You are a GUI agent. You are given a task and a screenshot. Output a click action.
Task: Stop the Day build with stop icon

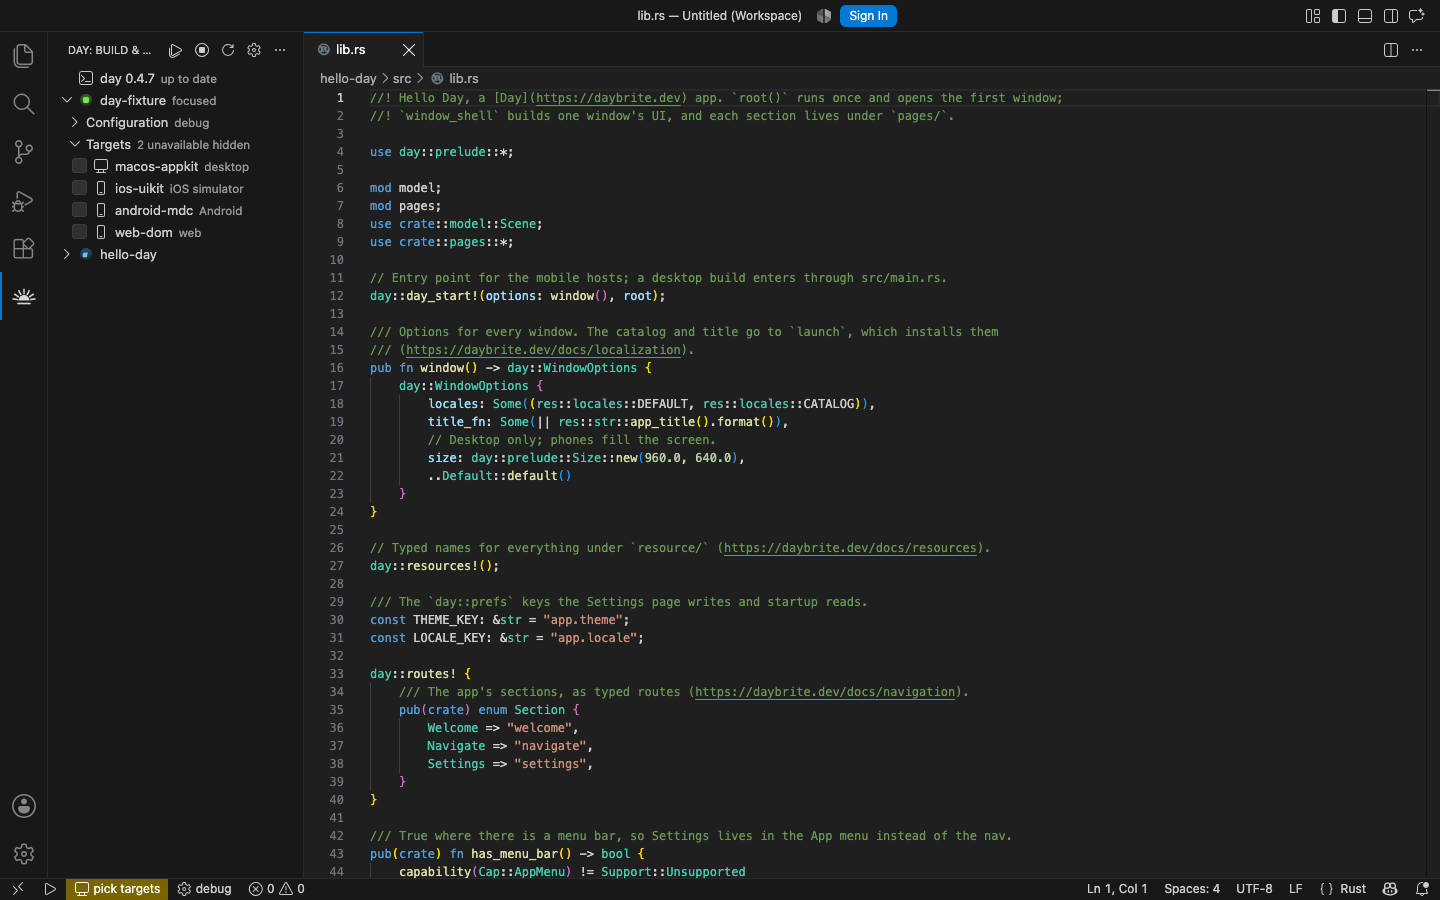click(x=202, y=50)
